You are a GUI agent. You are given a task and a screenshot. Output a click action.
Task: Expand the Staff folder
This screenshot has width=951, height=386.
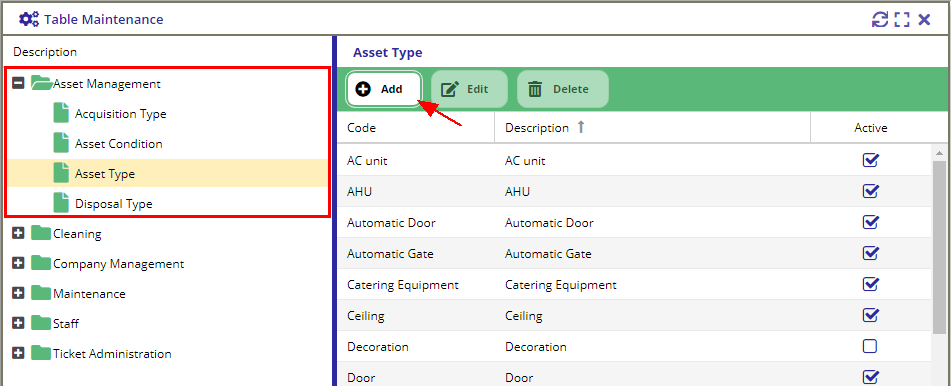point(19,323)
